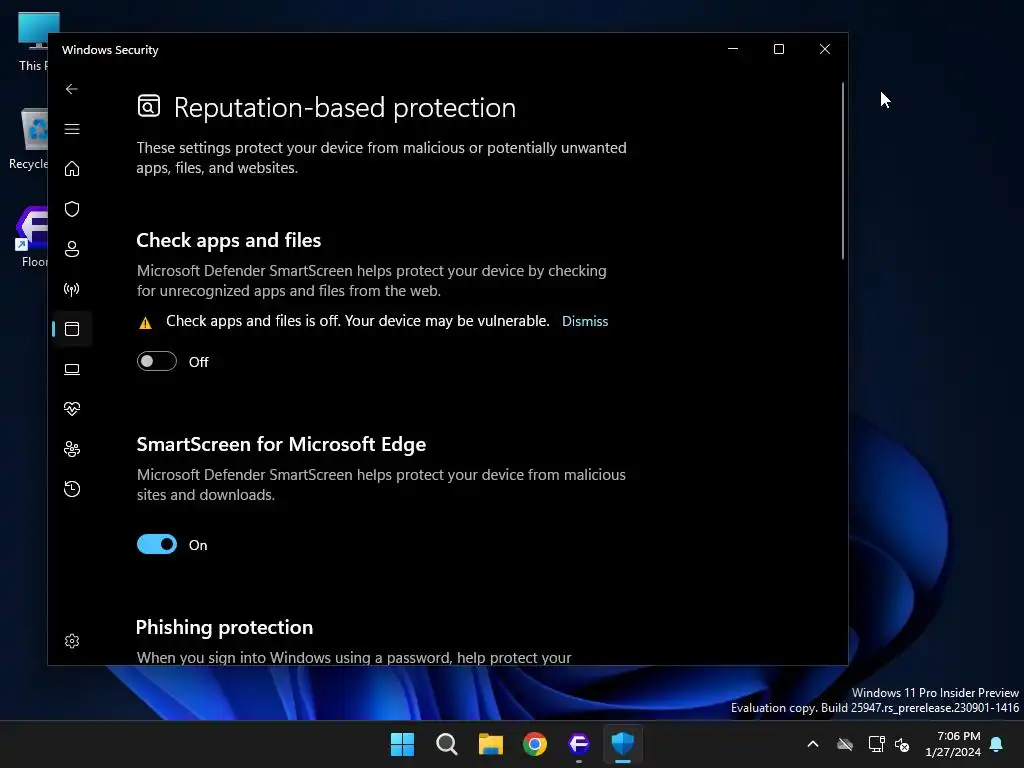Open Windows Security settings gear
This screenshot has height=768, width=1024.
[72, 641]
